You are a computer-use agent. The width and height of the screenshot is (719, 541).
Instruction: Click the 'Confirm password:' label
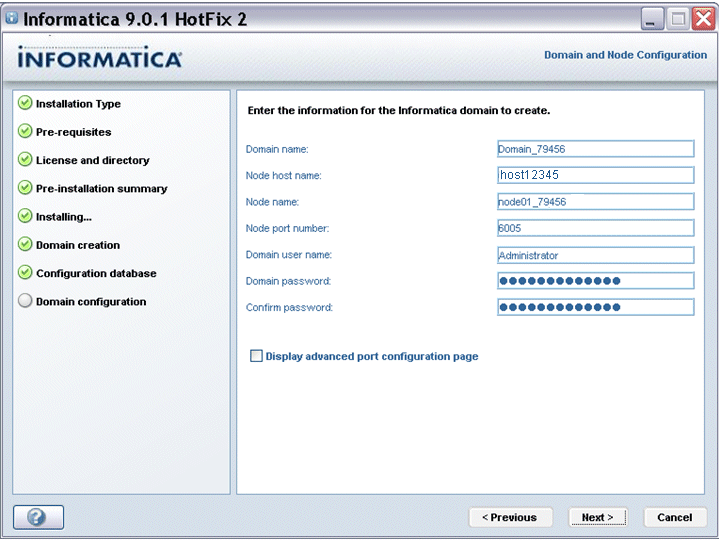[x=289, y=307]
